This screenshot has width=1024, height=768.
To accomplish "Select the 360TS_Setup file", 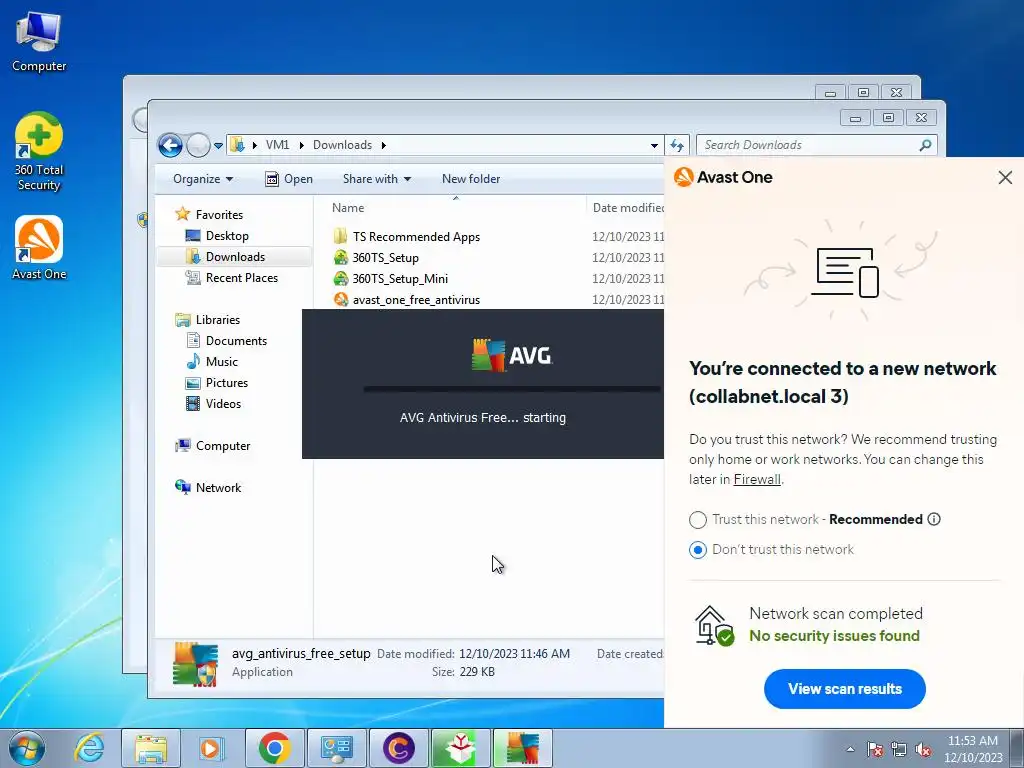I will point(385,257).
